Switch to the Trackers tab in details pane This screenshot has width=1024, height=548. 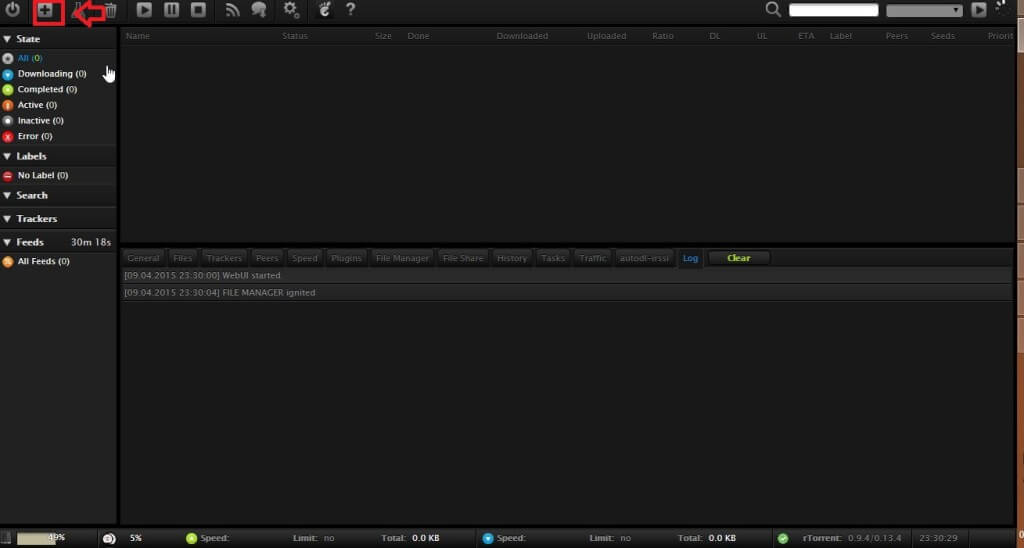224,258
